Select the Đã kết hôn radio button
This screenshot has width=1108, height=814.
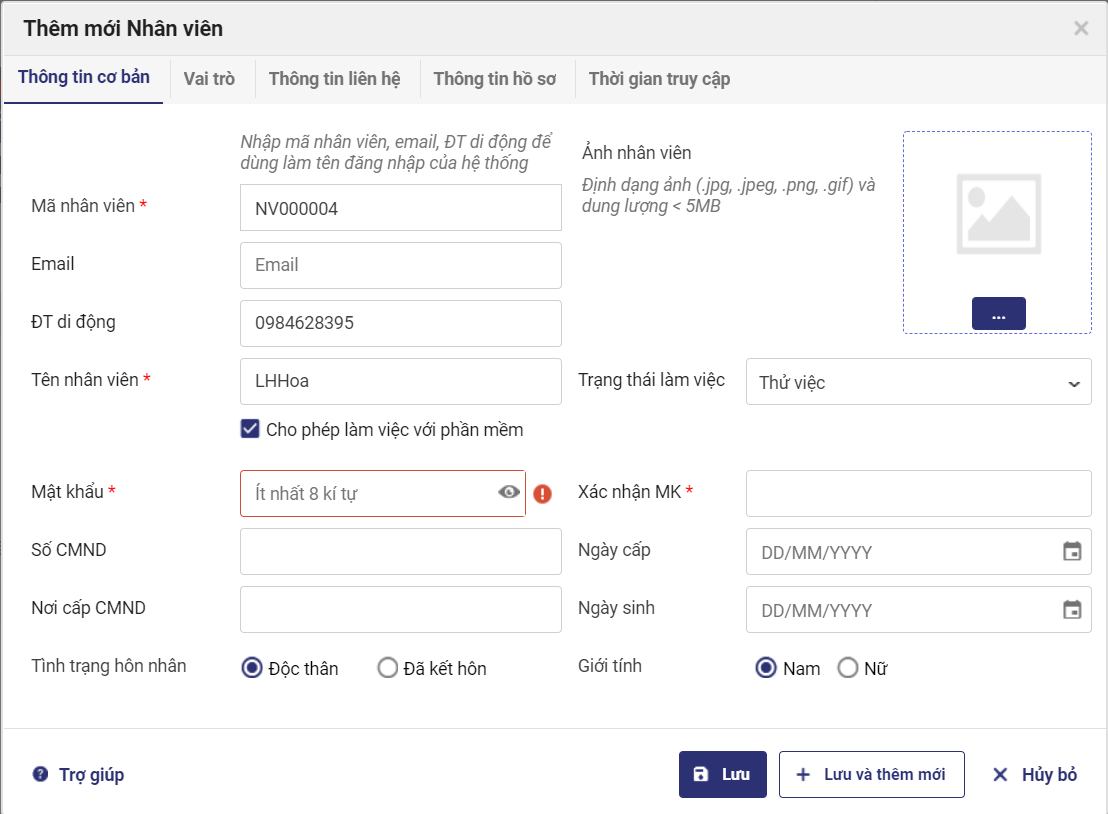coord(388,668)
